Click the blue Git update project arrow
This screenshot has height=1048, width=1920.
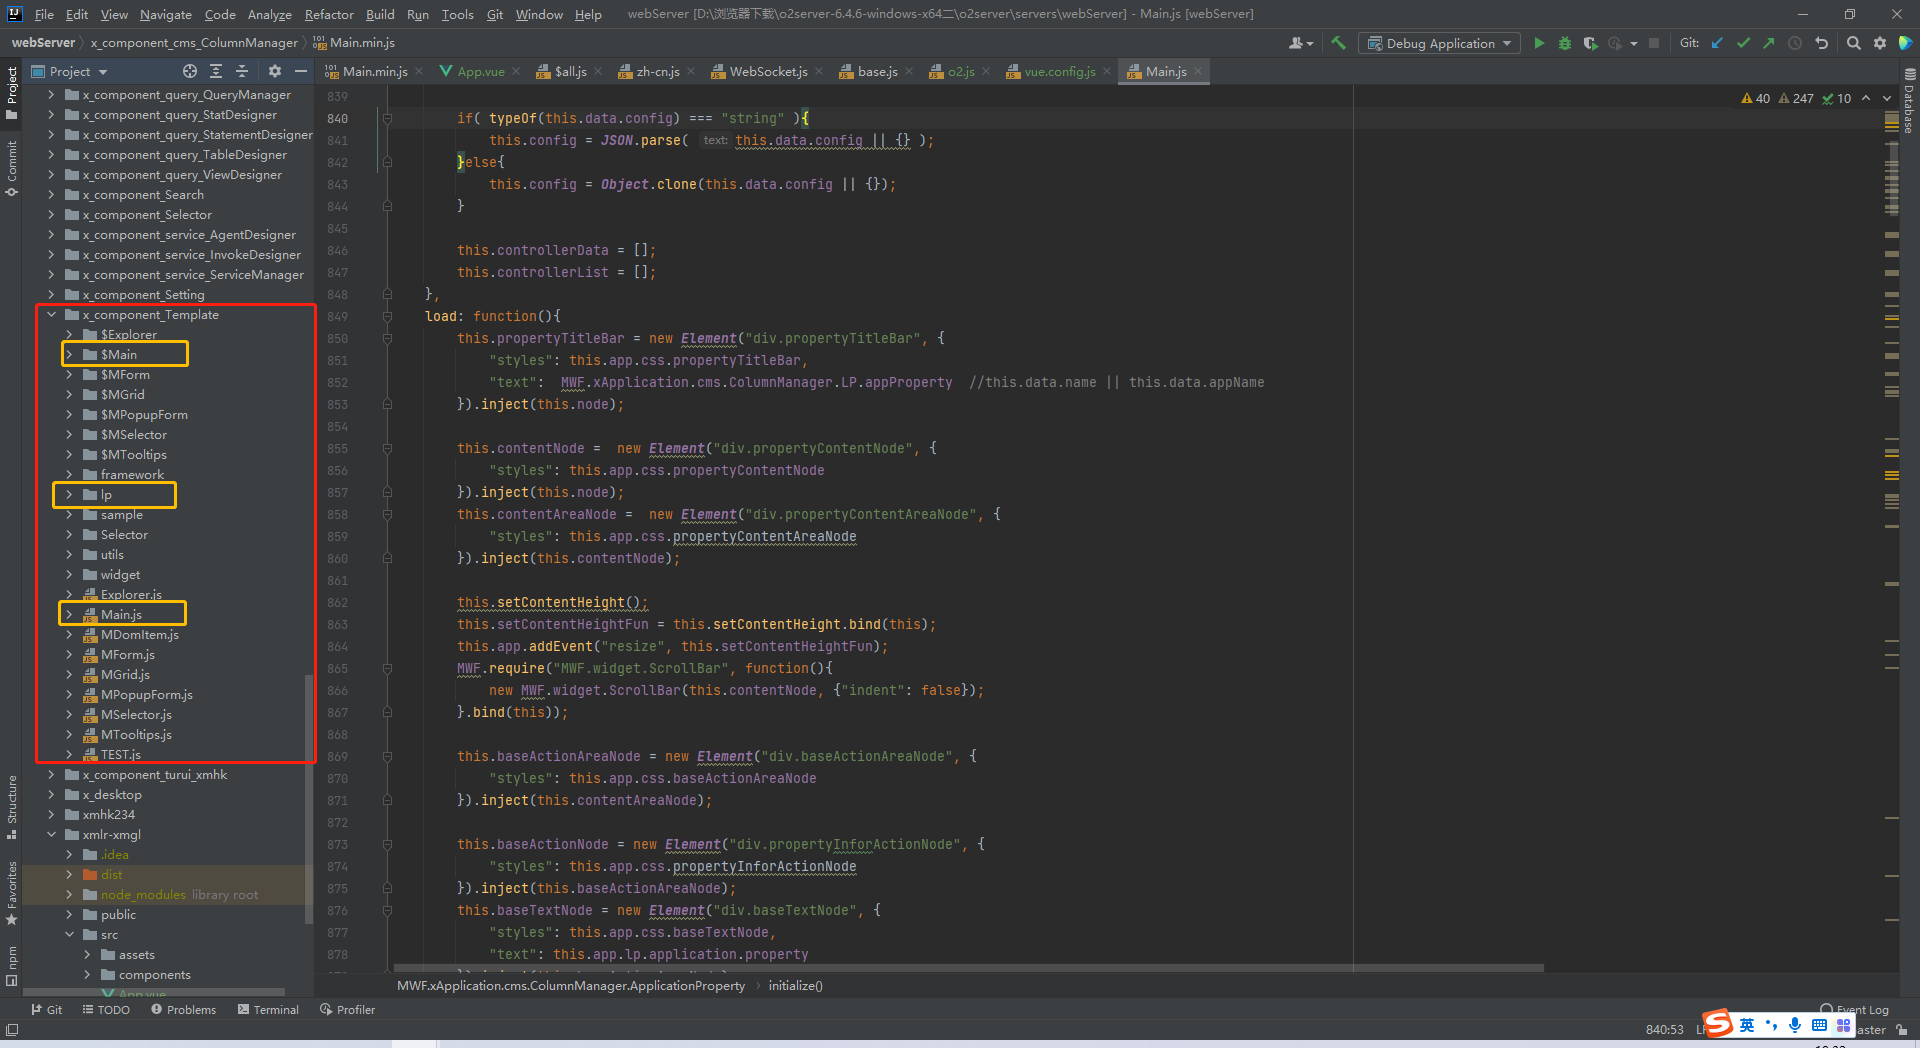(1717, 43)
